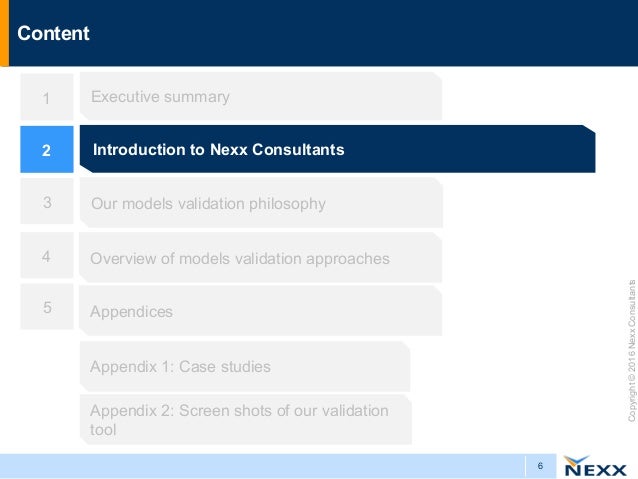This screenshot has width=638, height=479.
Task: Click the Content slide title
Action: (53, 33)
